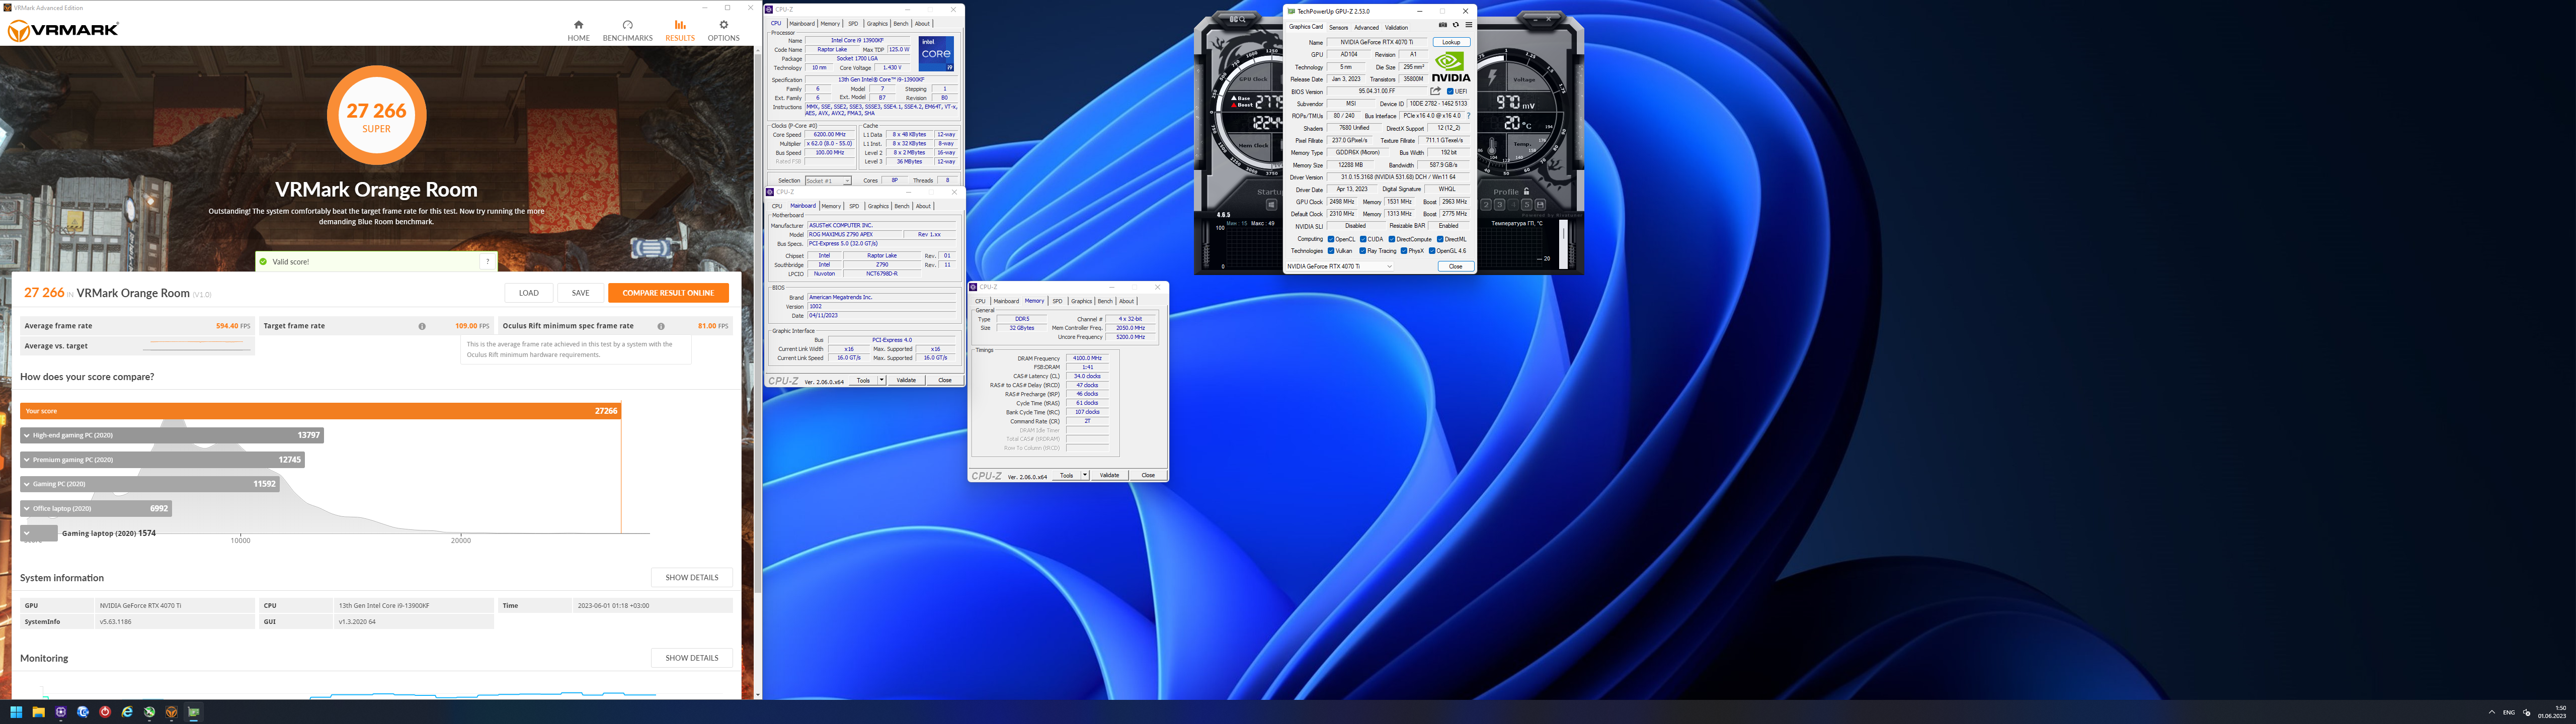This screenshot has height=724, width=2576.
Task: Toggle OpenGL 4.6 checkbox
Action: [1432, 251]
